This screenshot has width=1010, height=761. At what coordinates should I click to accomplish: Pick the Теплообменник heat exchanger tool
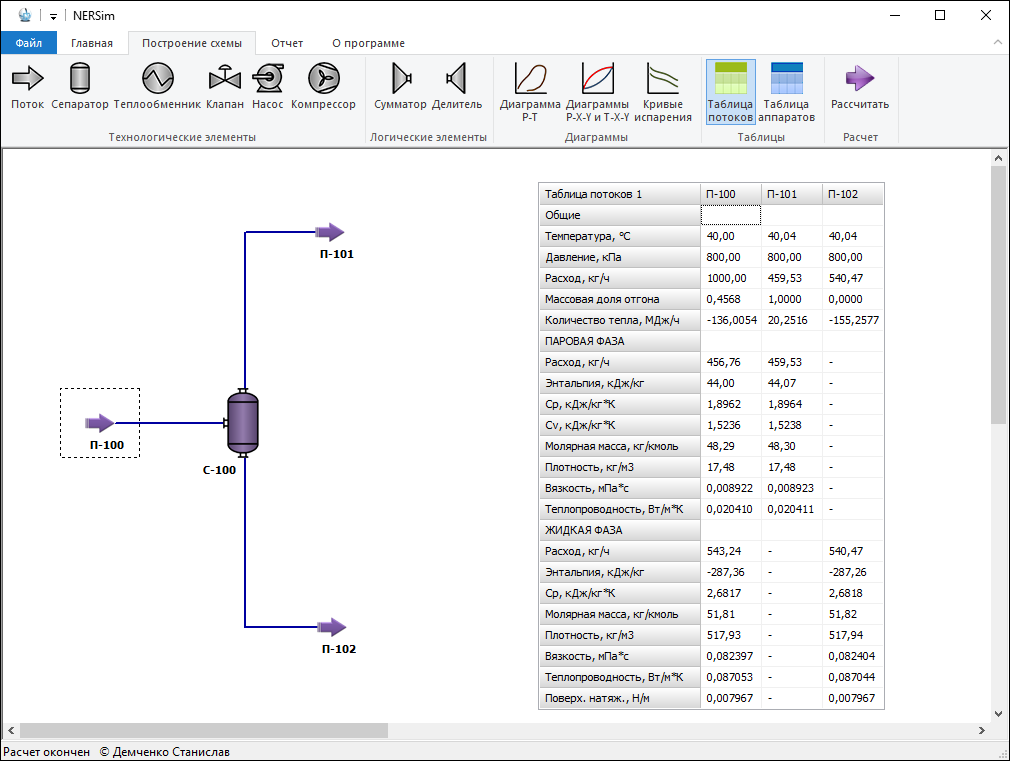tap(157, 86)
